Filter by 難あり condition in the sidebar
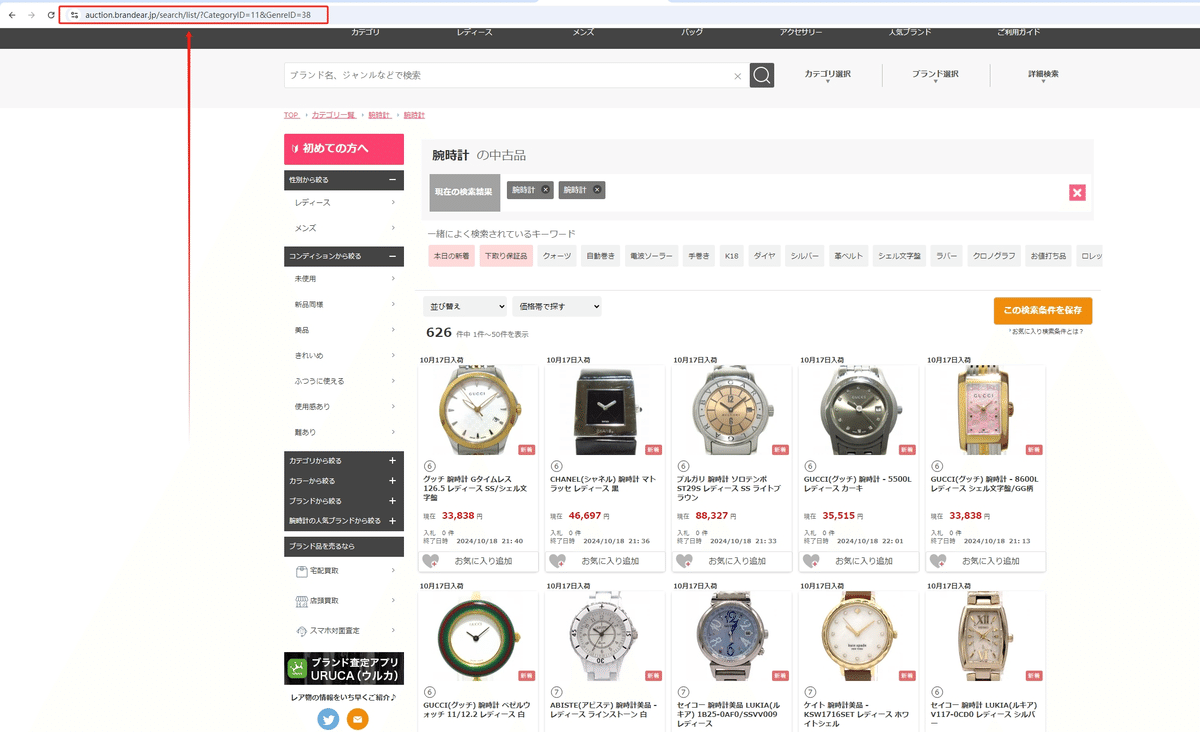1200x732 pixels. [344, 432]
